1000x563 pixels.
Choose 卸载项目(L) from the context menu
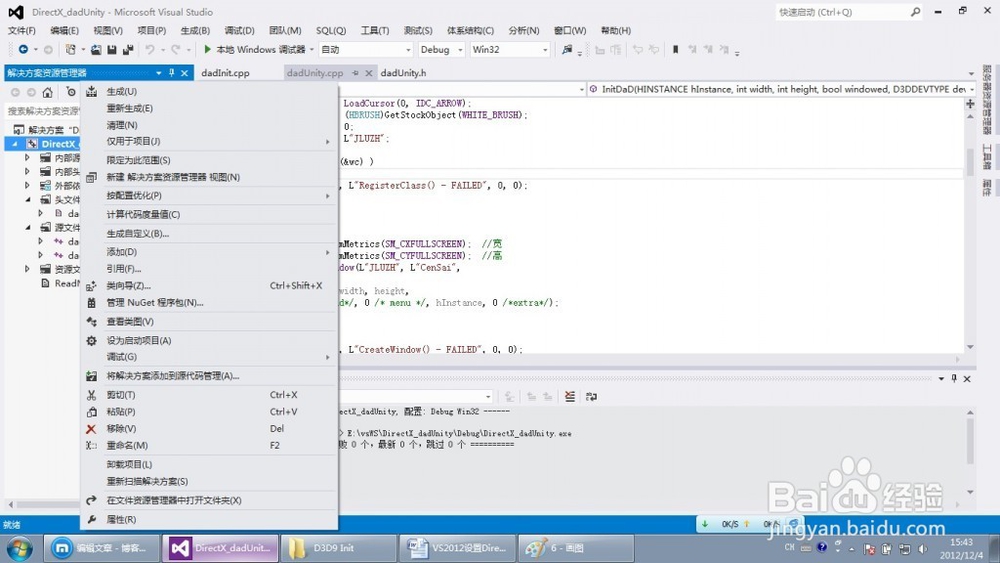pyautogui.click(x=210, y=464)
